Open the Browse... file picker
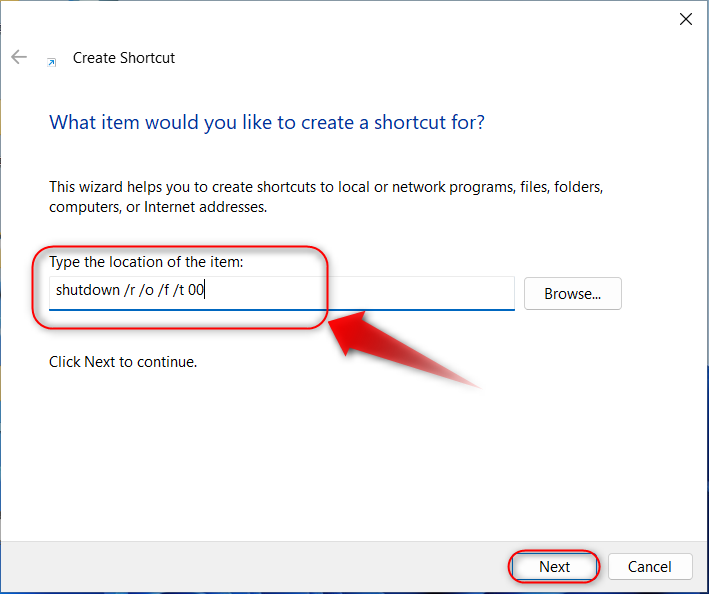 pyautogui.click(x=572, y=294)
